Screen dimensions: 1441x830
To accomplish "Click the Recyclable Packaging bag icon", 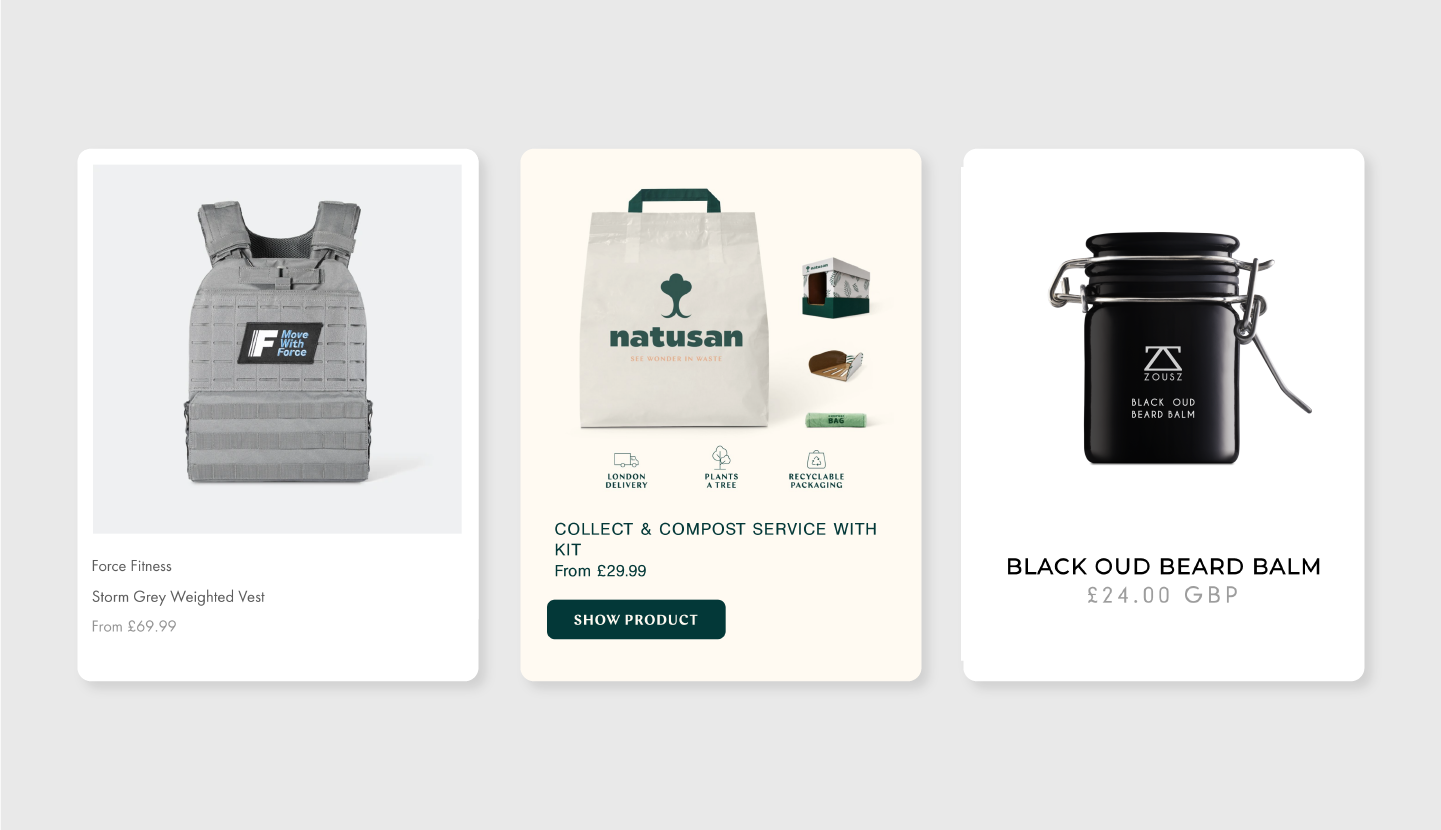I will (x=816, y=459).
